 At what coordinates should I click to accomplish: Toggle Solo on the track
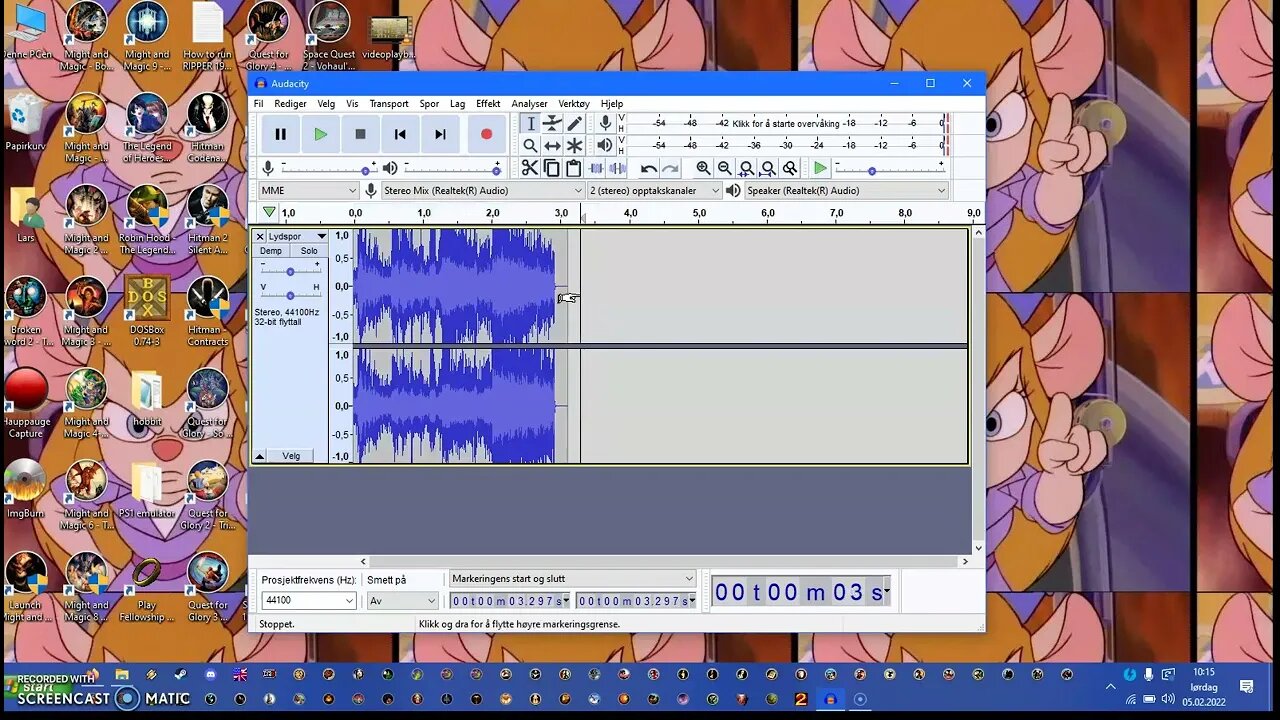click(309, 251)
